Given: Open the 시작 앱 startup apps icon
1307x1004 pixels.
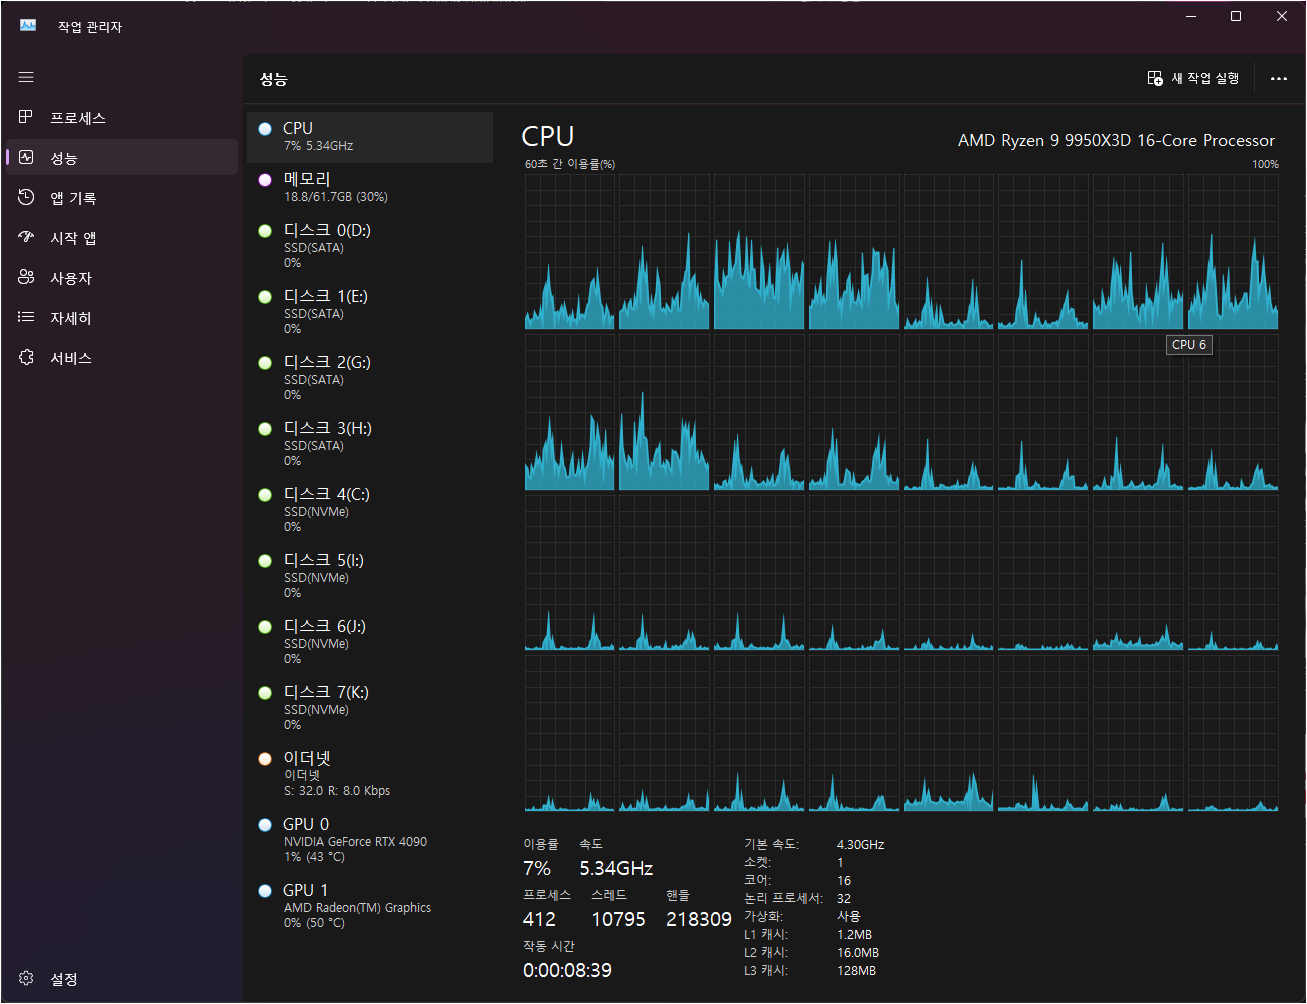Looking at the screenshot, I should point(26,238).
